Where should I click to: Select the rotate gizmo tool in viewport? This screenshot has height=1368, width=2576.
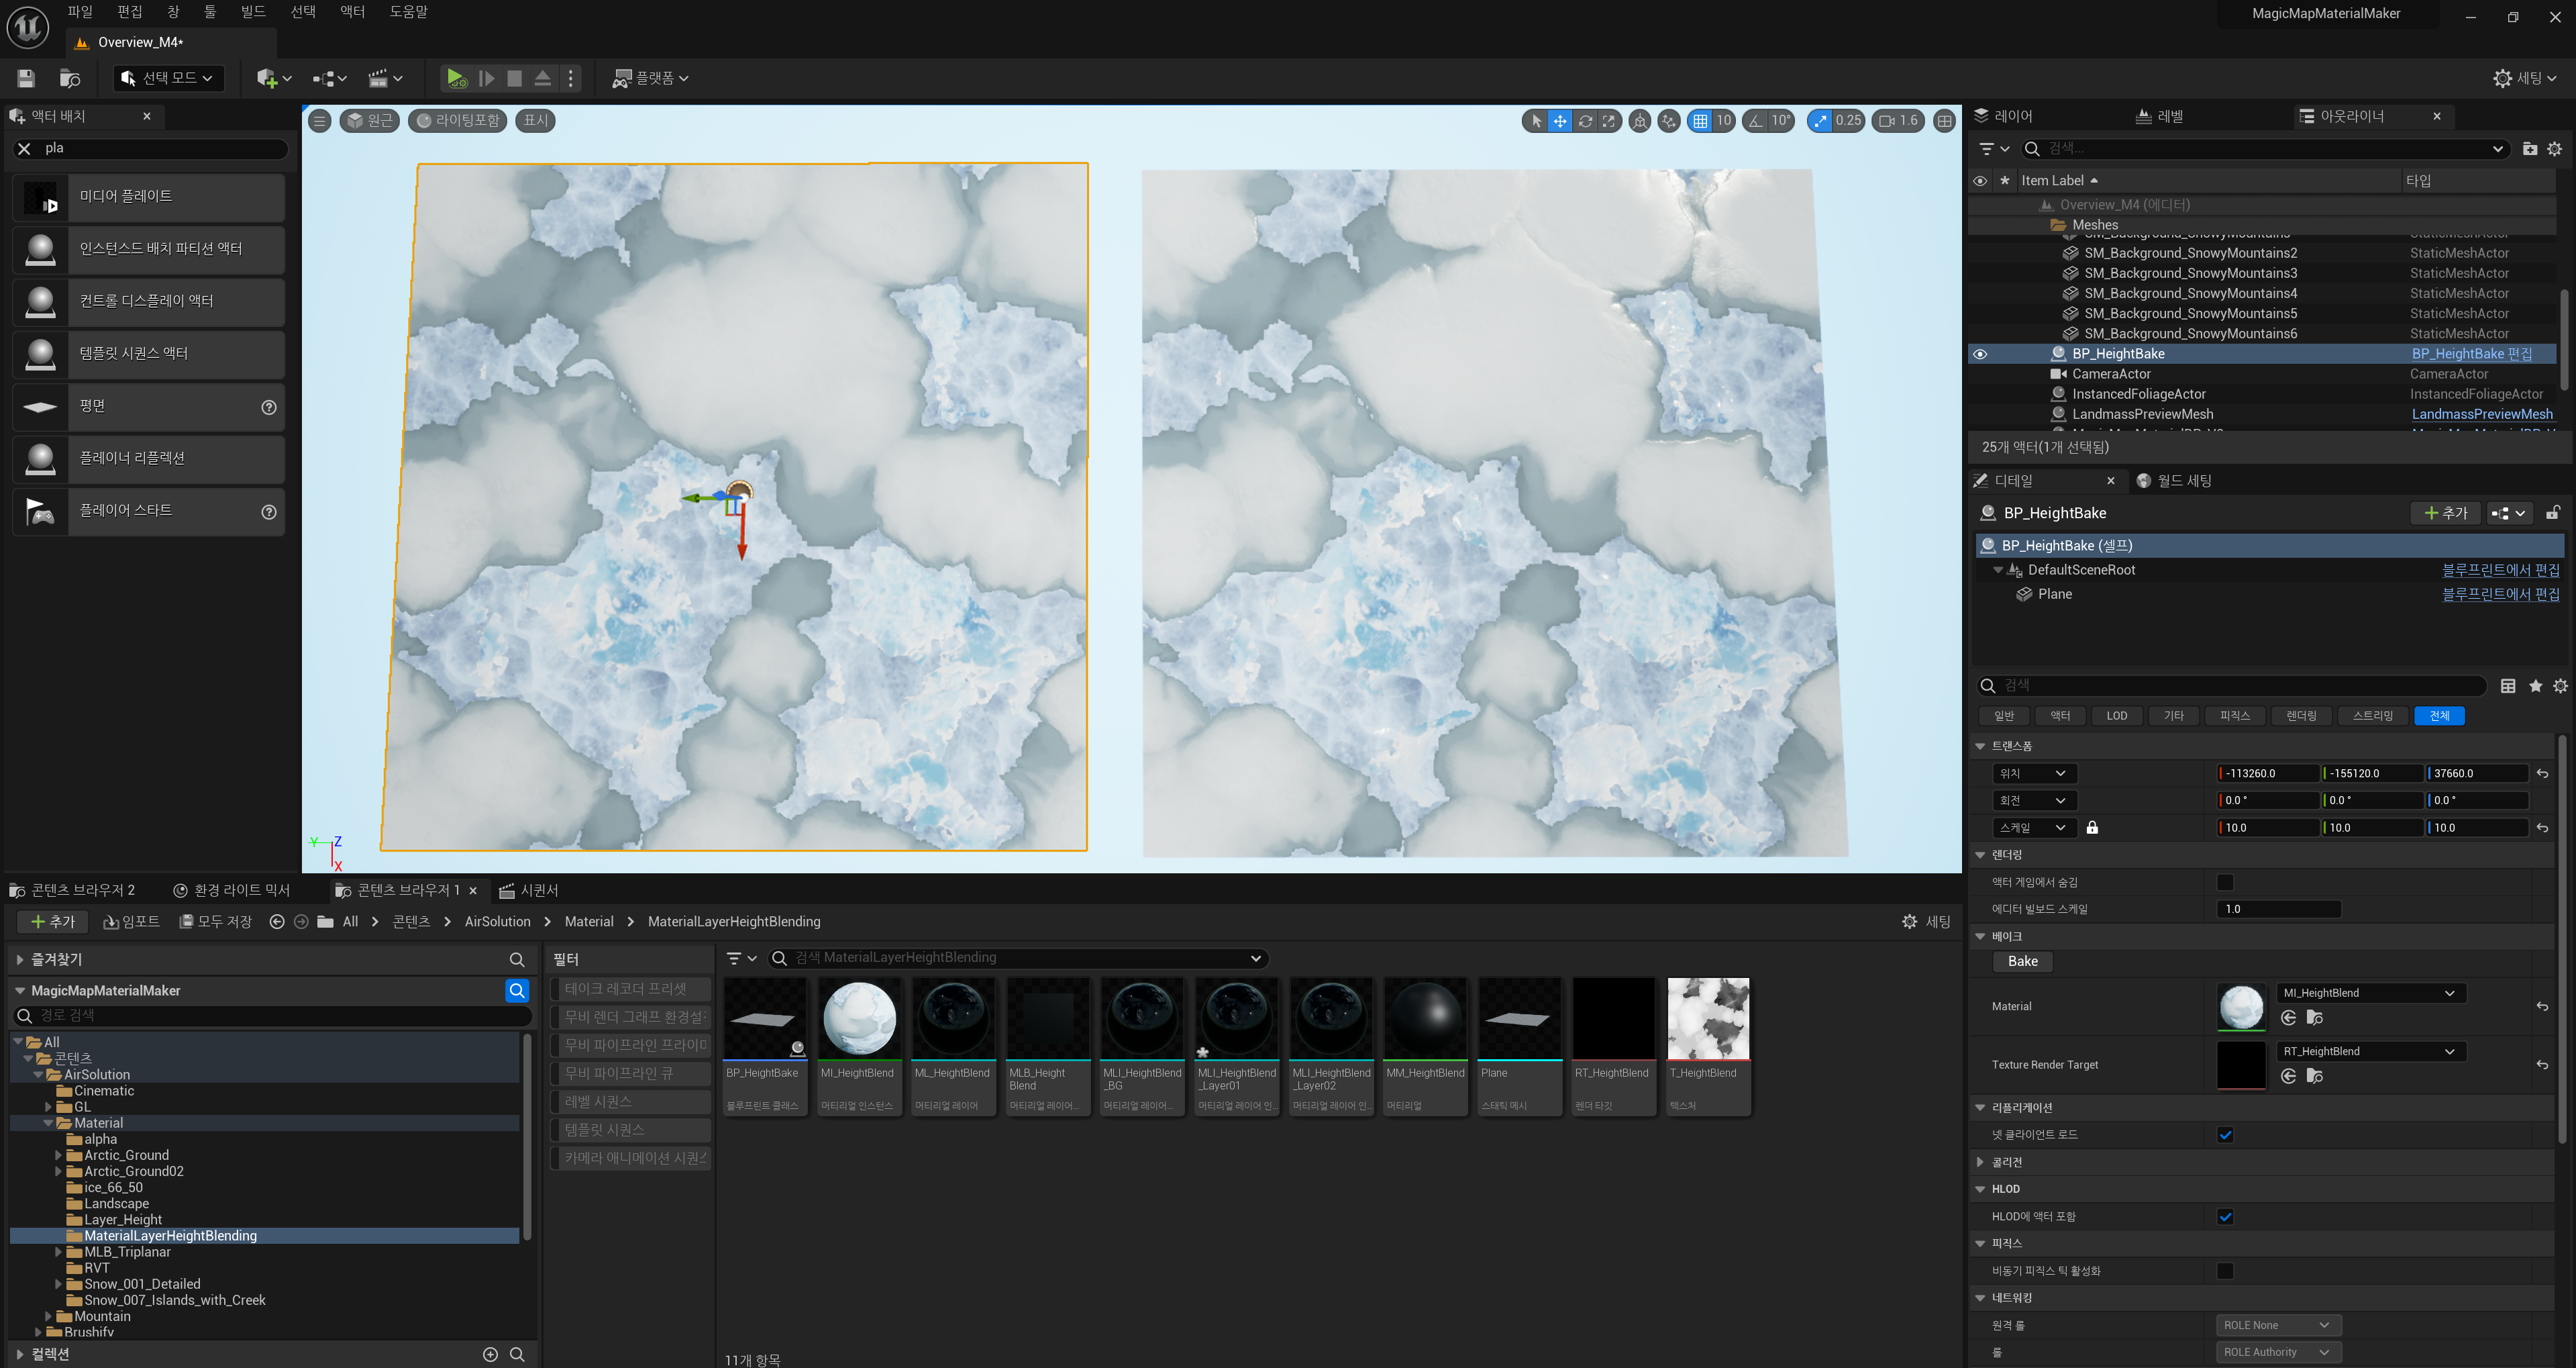(x=1585, y=121)
